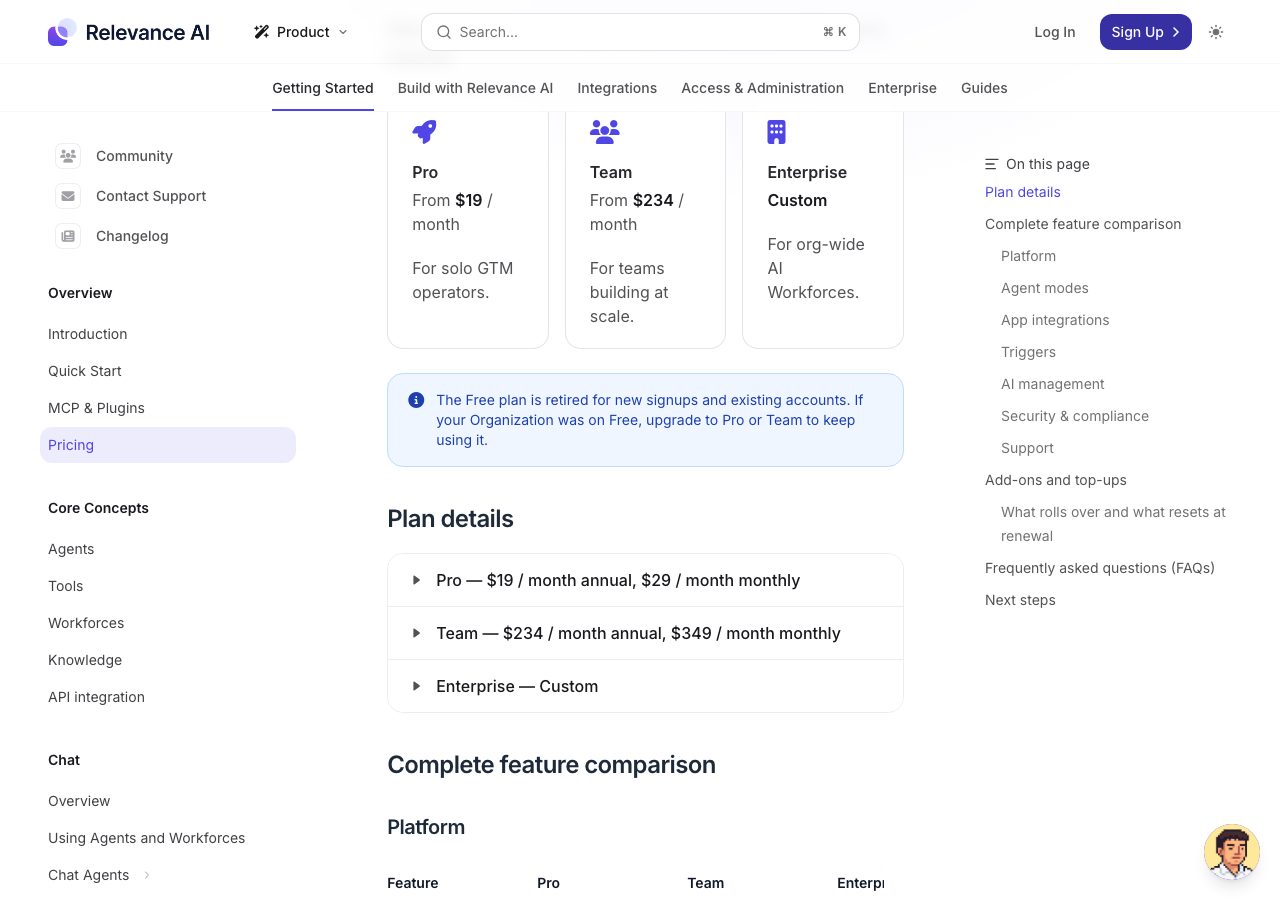Jump to App integrations outline link
Viewport: 1280px width, 900px height.
pos(1055,320)
